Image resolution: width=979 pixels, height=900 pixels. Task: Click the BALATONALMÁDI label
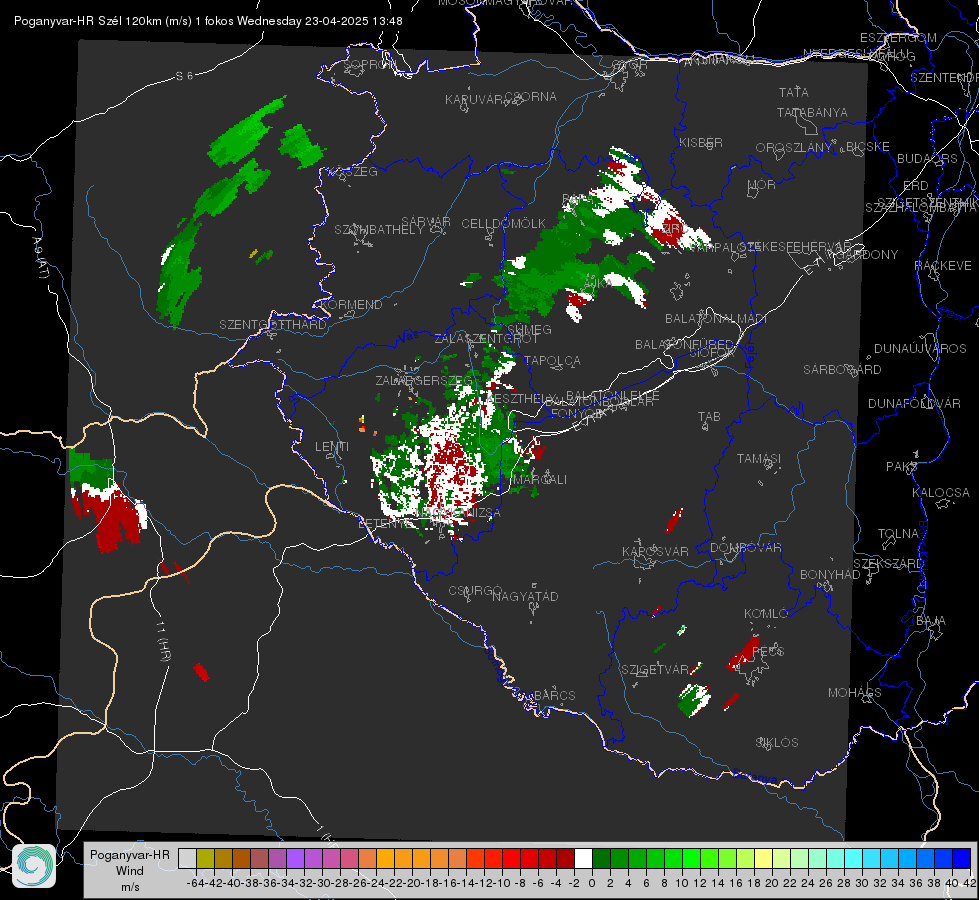pos(715,319)
